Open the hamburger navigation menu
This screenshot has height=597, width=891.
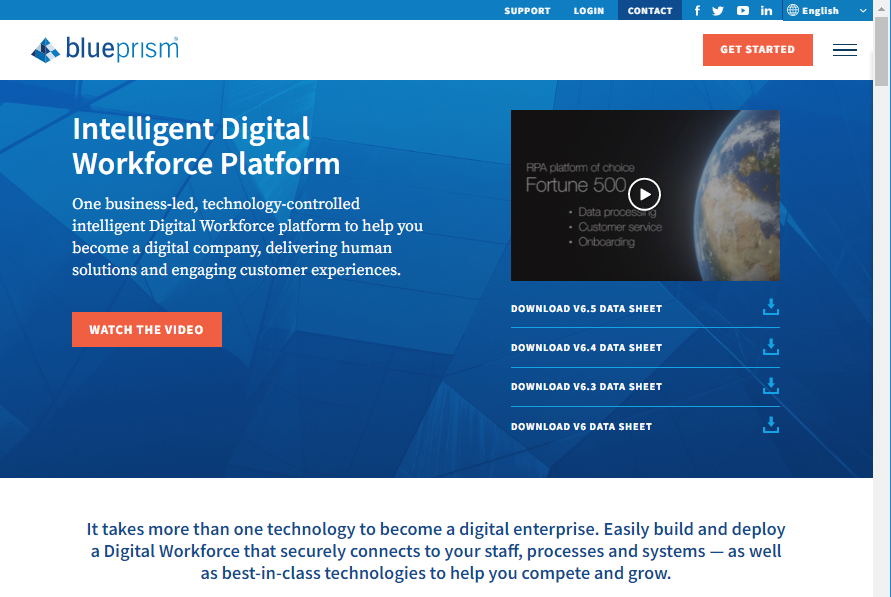click(x=845, y=50)
